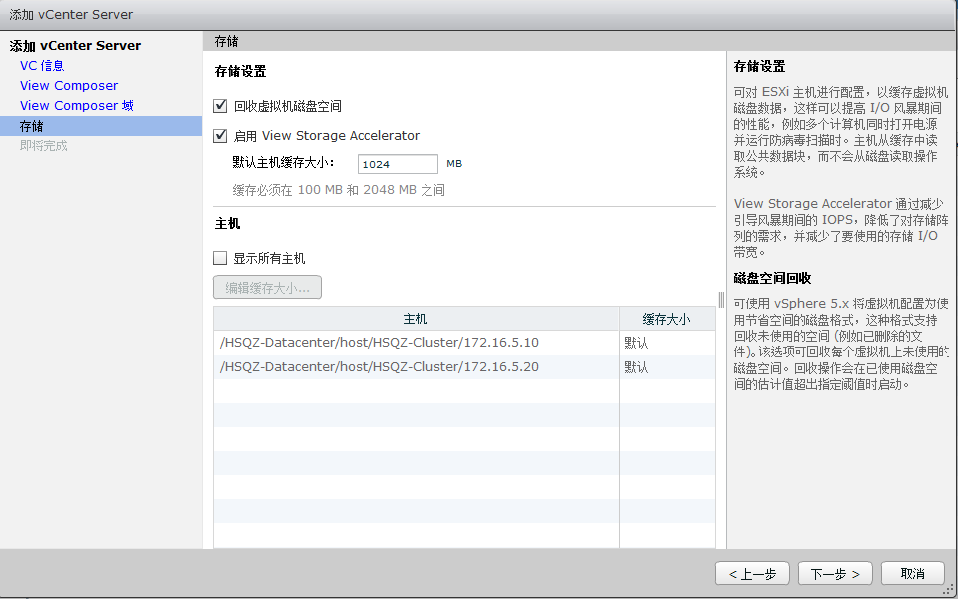
Task: Click 编辑缓存大小 button
Action: pos(268,288)
